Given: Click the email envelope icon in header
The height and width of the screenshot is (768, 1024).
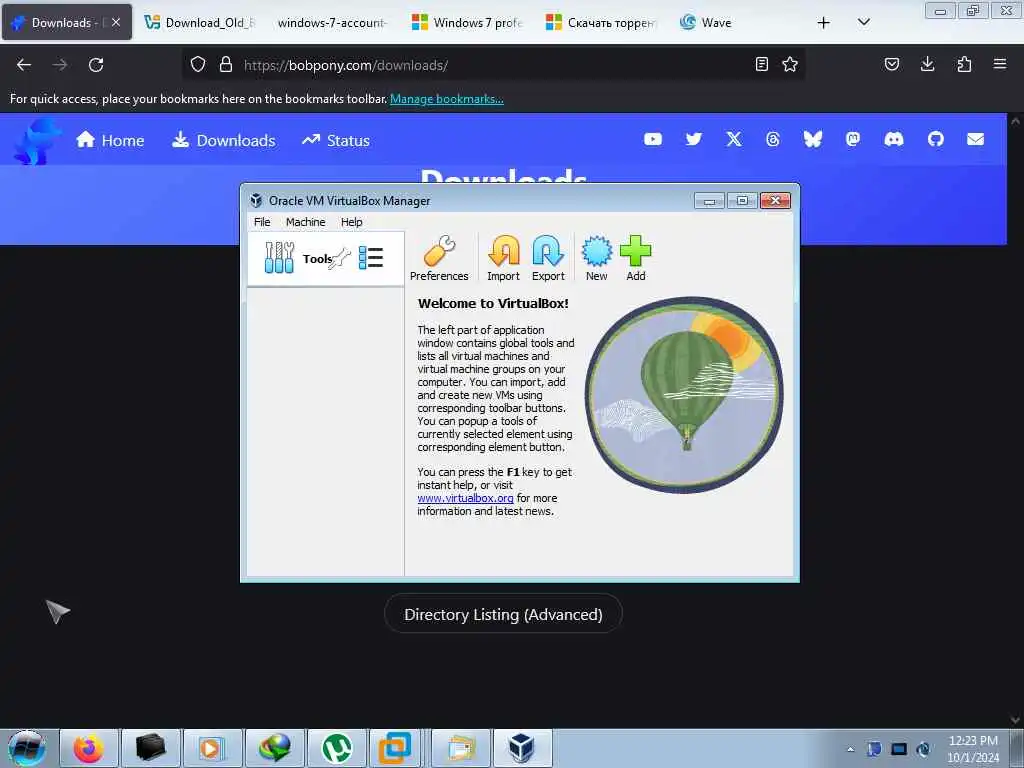Looking at the screenshot, I should 975,139.
